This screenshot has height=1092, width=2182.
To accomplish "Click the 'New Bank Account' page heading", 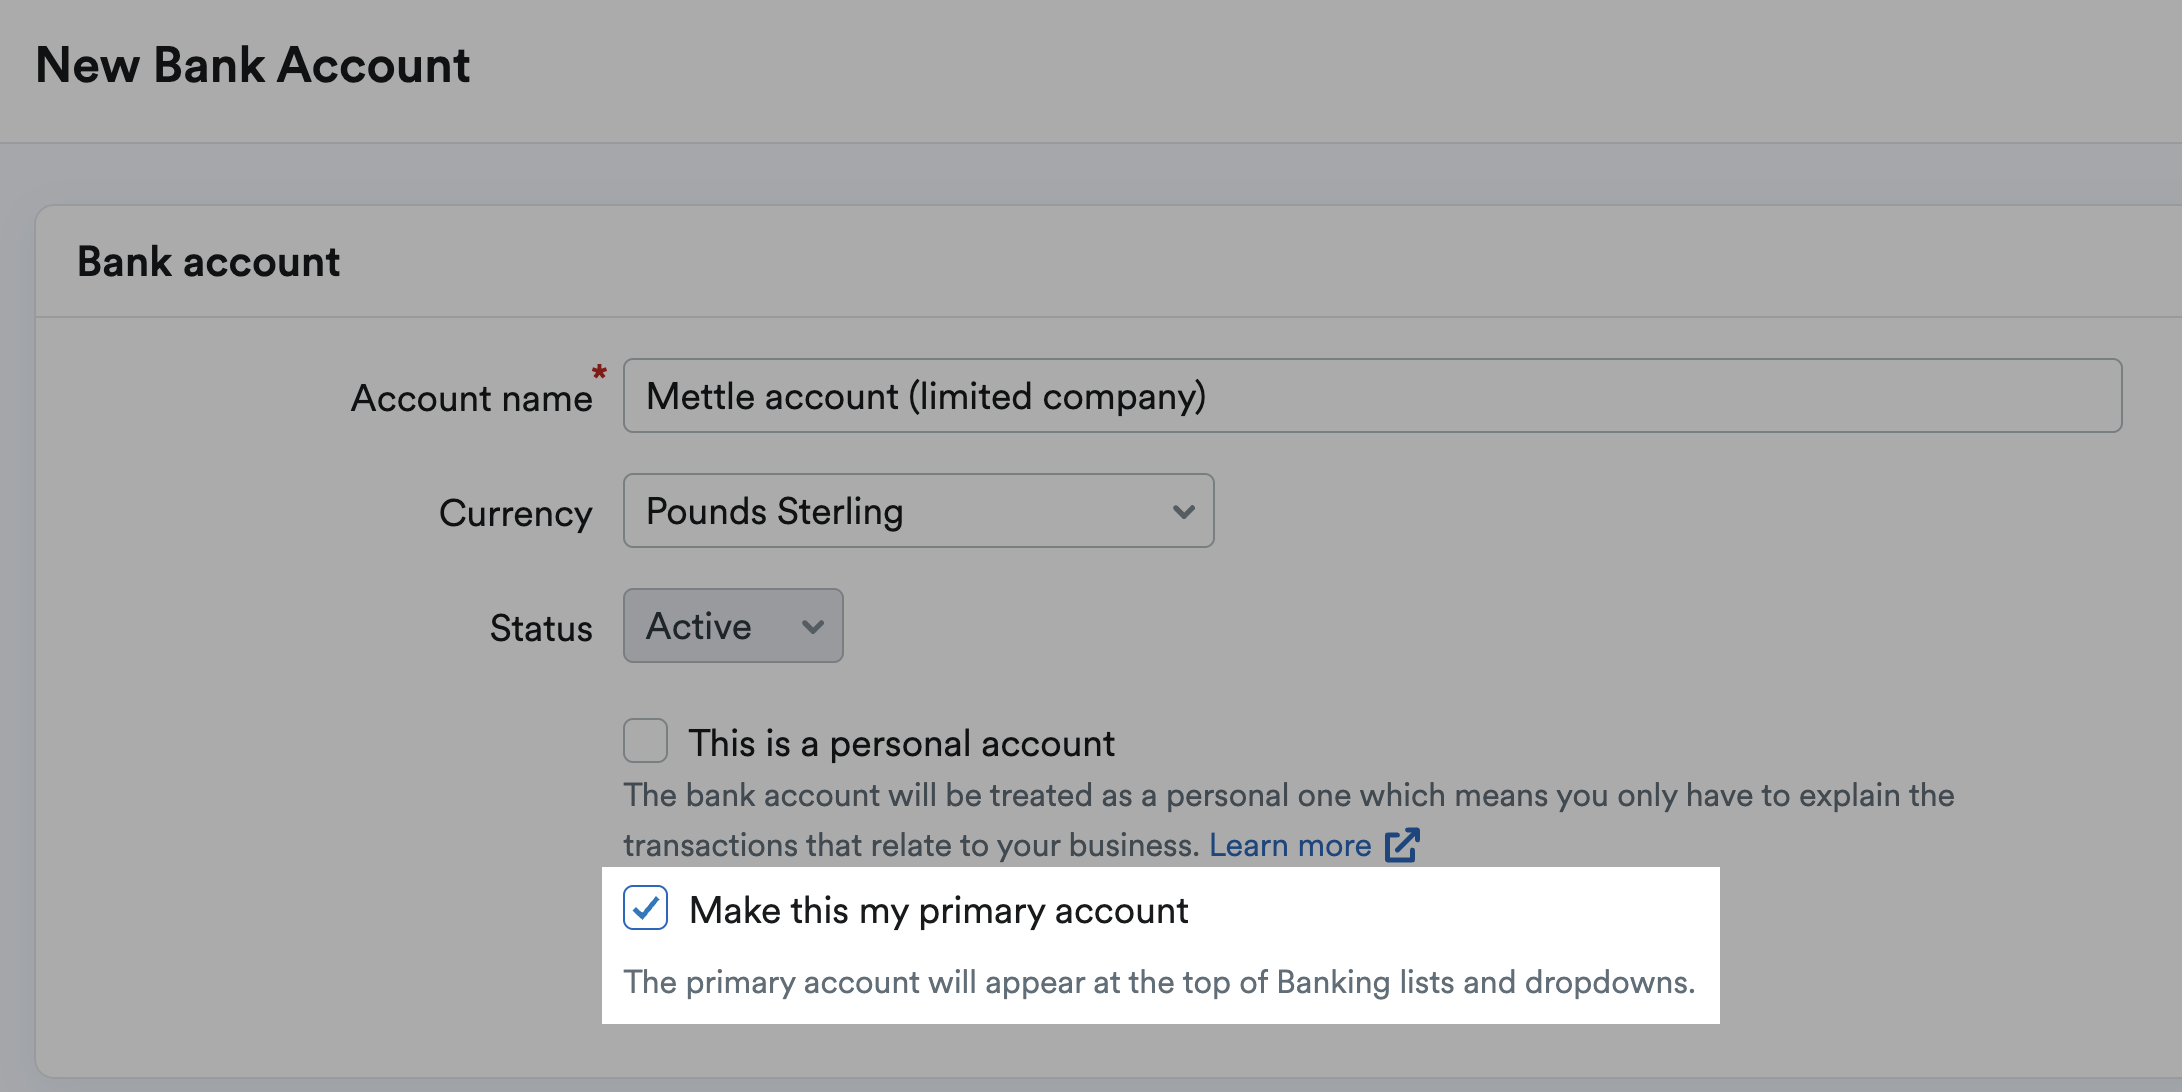I will point(253,66).
